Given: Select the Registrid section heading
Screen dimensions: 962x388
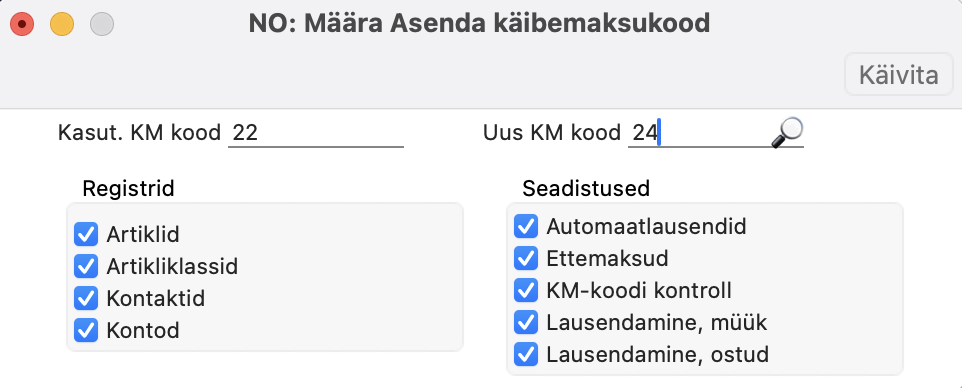Looking at the screenshot, I should pos(128,188).
